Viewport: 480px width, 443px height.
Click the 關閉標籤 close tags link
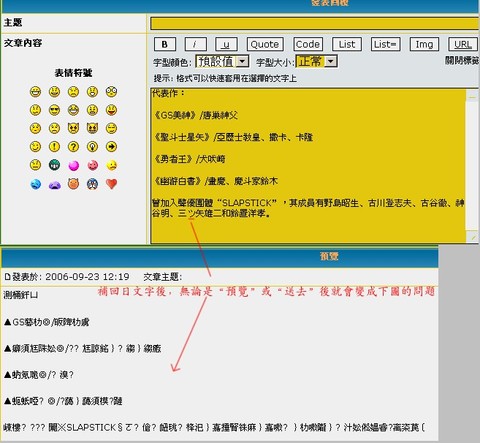[x=462, y=60]
